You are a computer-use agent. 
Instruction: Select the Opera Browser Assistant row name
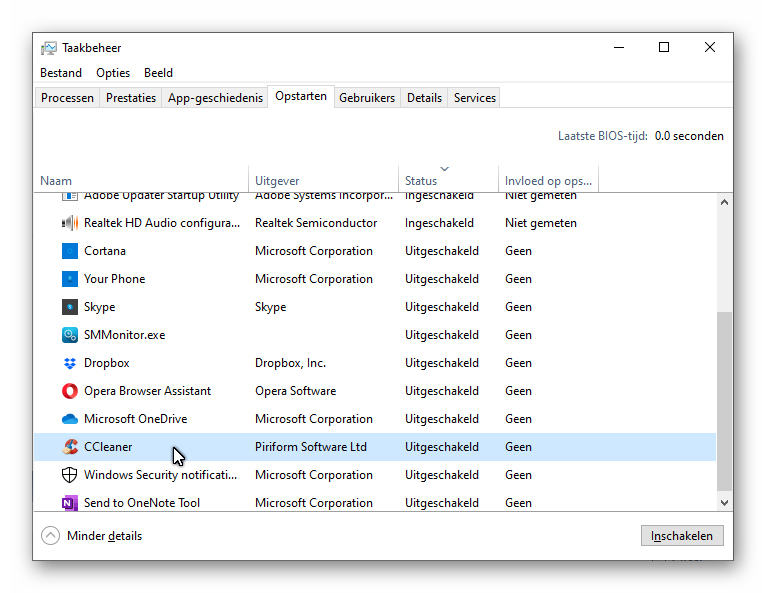tap(148, 391)
